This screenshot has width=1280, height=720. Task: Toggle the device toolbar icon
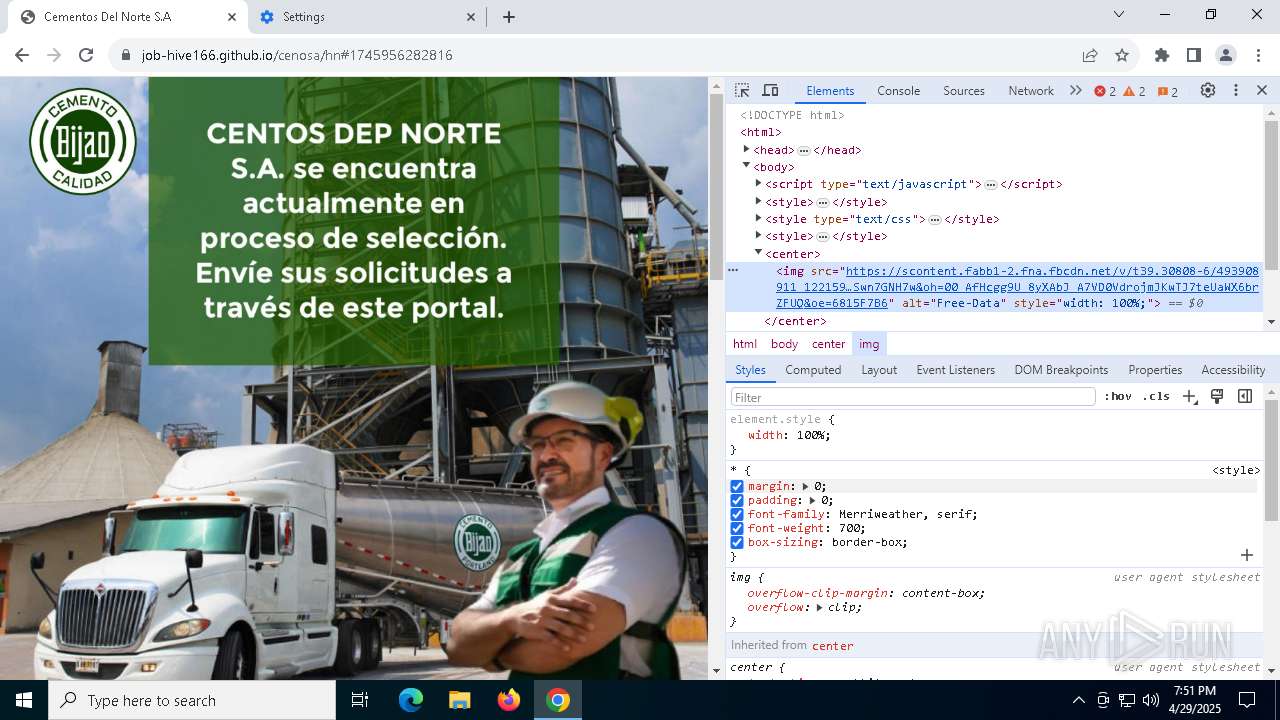tap(770, 90)
